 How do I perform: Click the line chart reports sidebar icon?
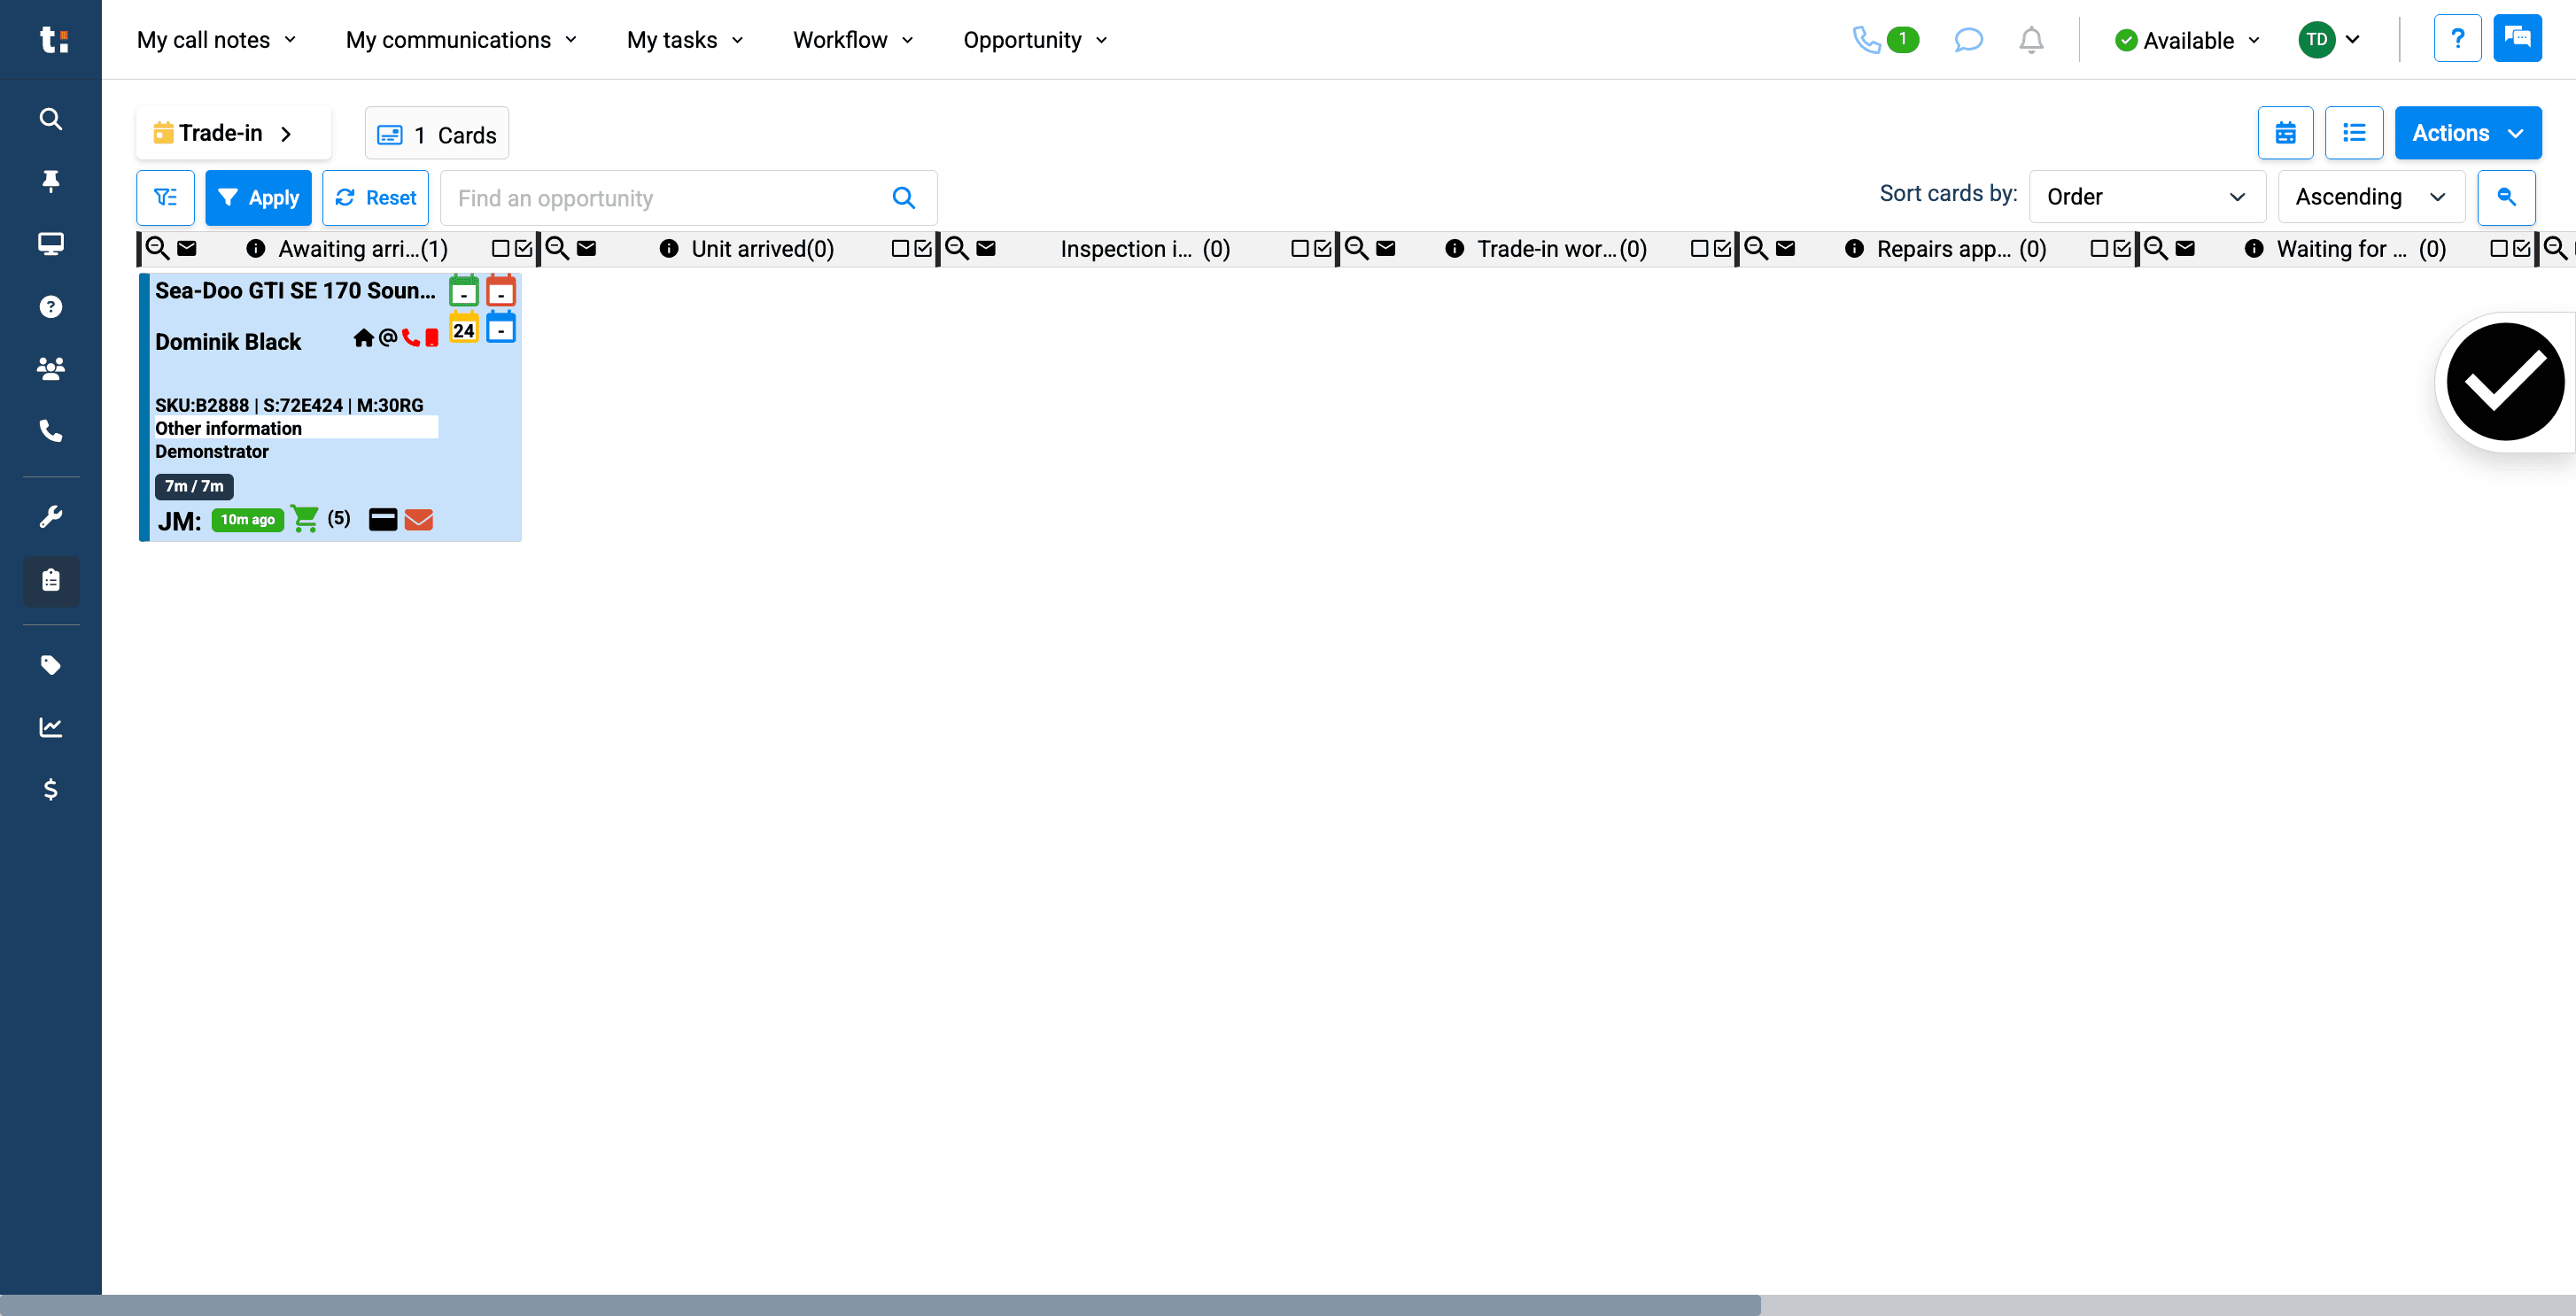coord(51,727)
